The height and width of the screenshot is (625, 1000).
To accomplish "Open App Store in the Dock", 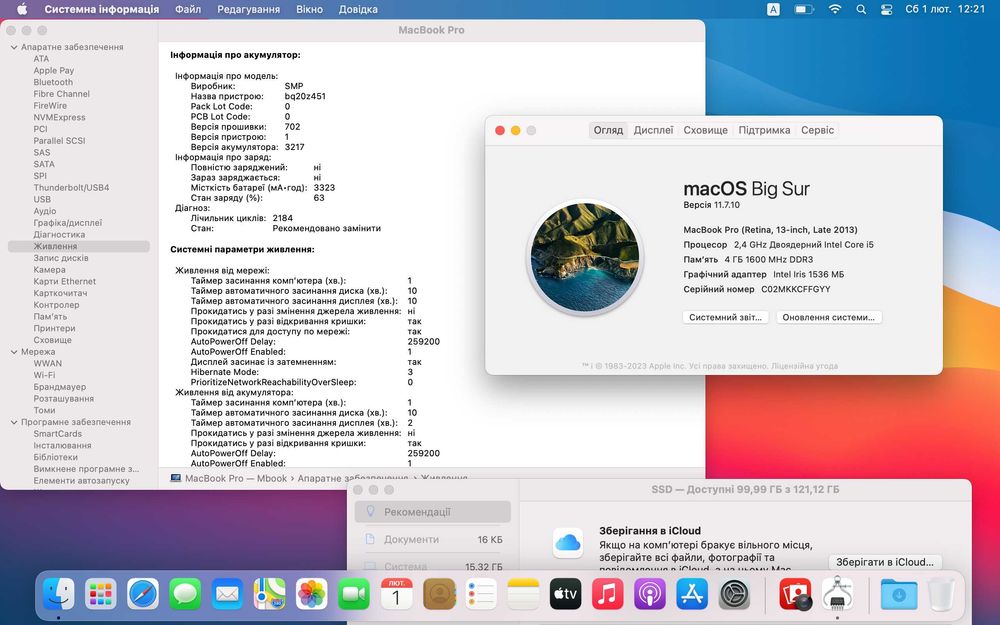I will pyautogui.click(x=692, y=594).
